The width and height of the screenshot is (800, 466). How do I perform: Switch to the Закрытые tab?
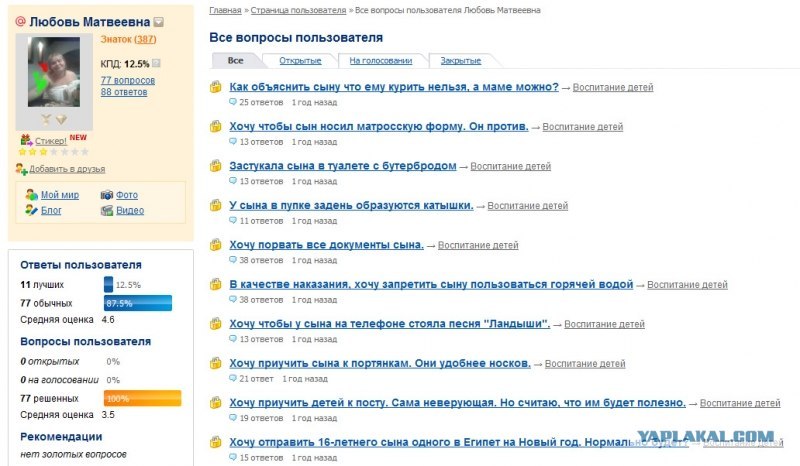(461, 60)
